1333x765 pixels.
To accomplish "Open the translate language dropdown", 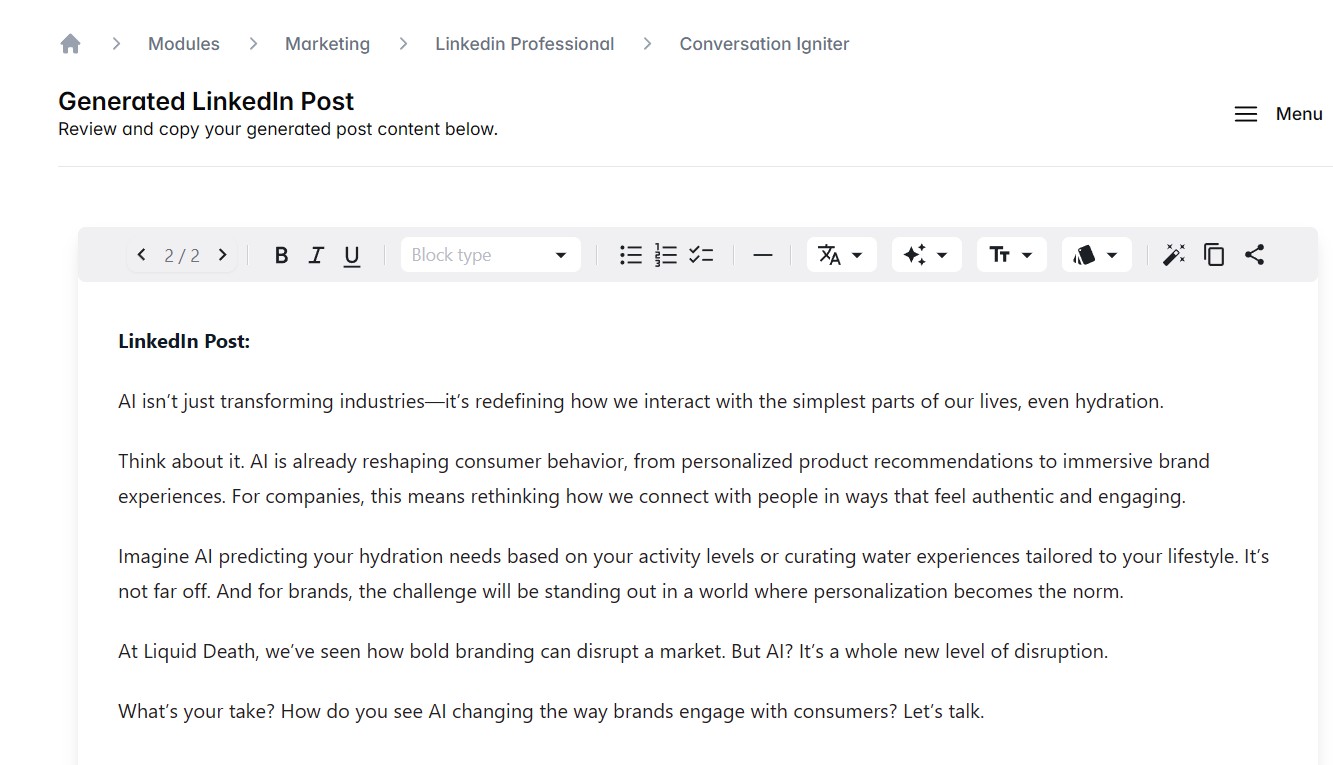I will tap(841, 255).
